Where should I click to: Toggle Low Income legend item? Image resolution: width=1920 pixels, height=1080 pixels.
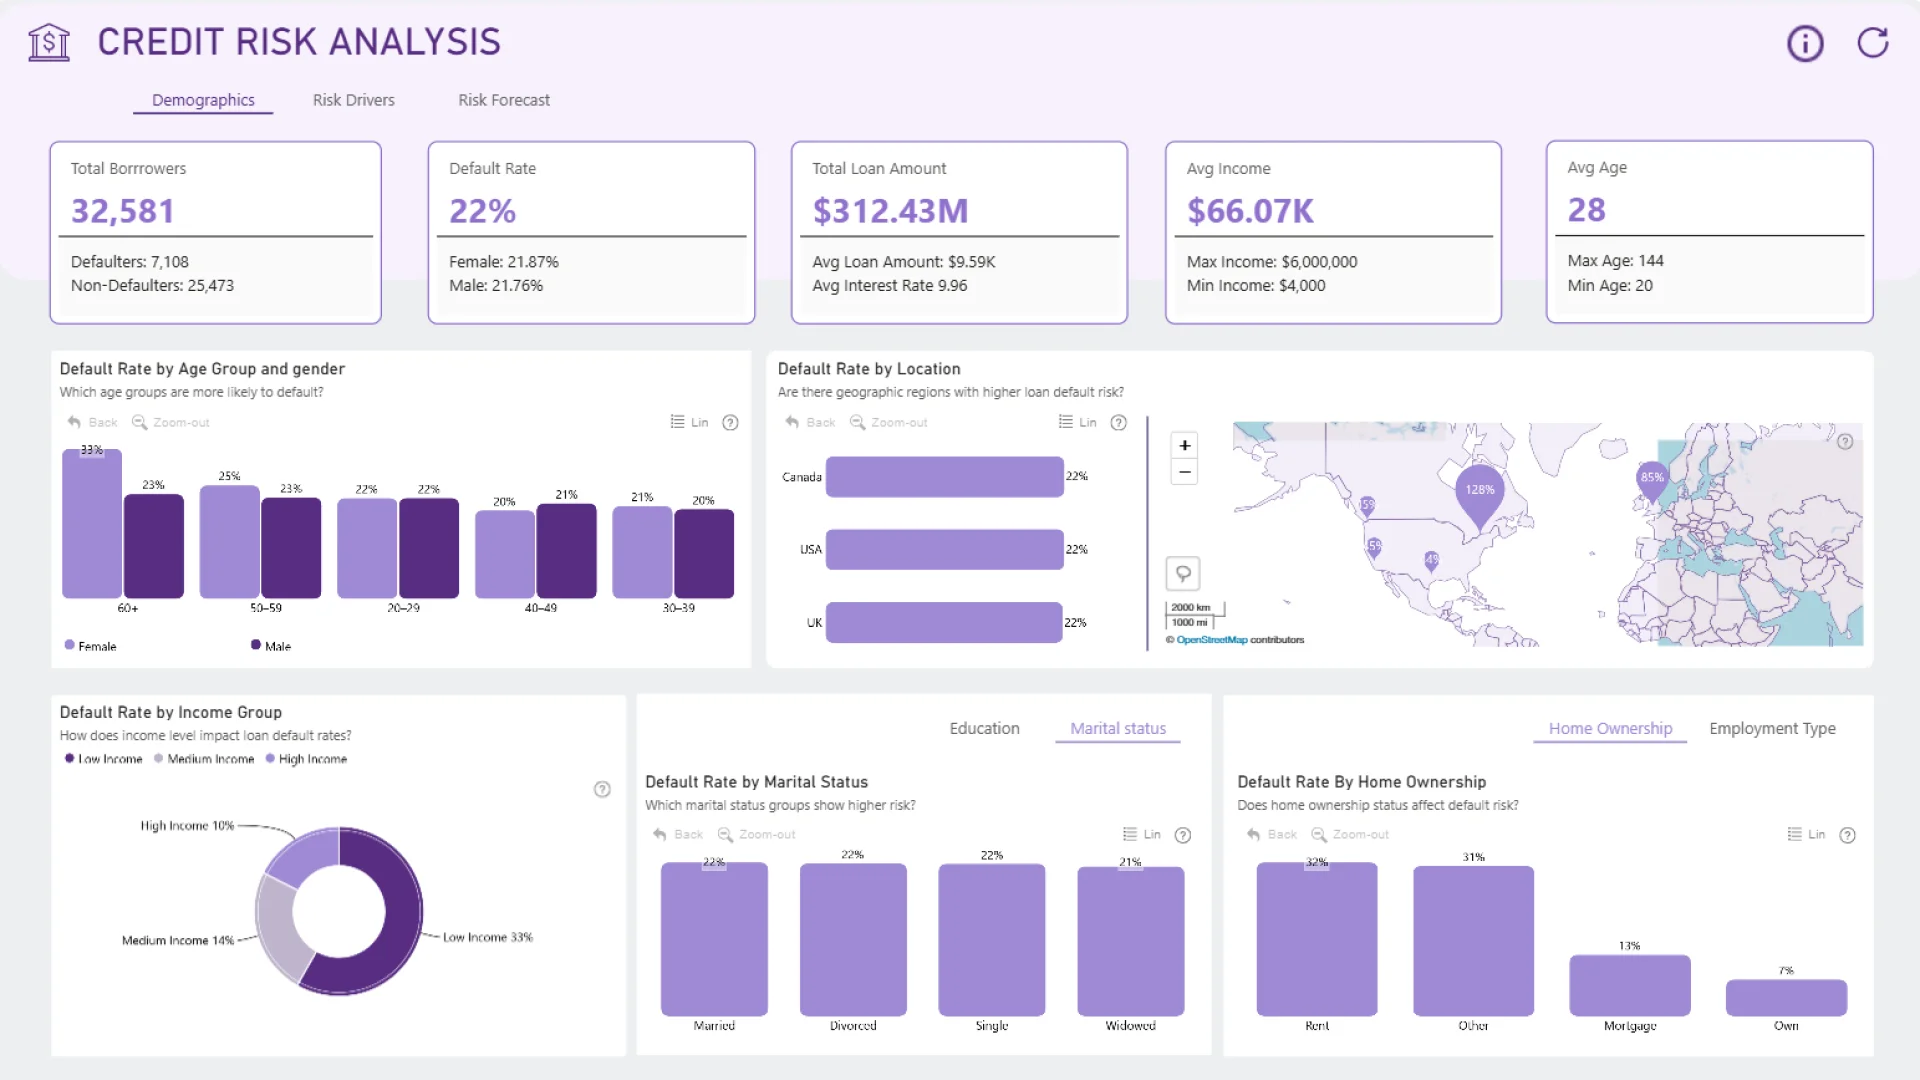103,759
